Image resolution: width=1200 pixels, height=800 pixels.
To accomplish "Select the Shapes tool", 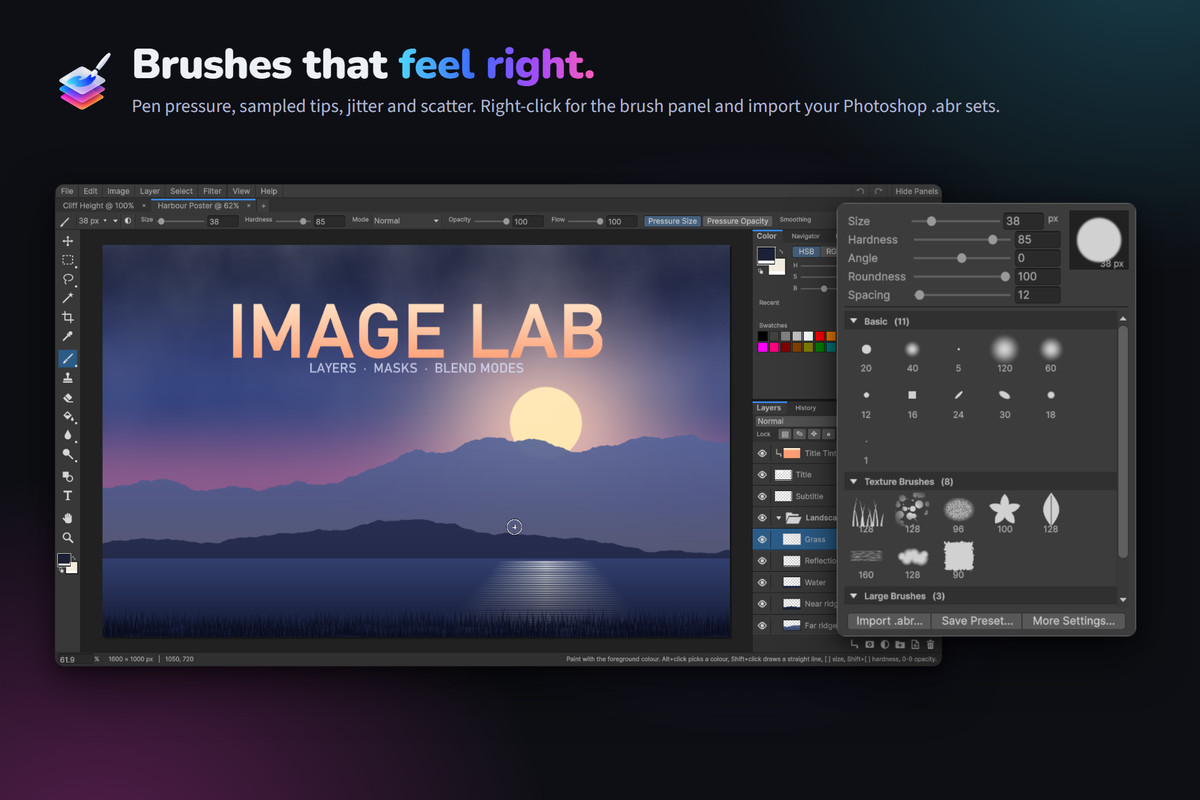I will click(x=68, y=476).
